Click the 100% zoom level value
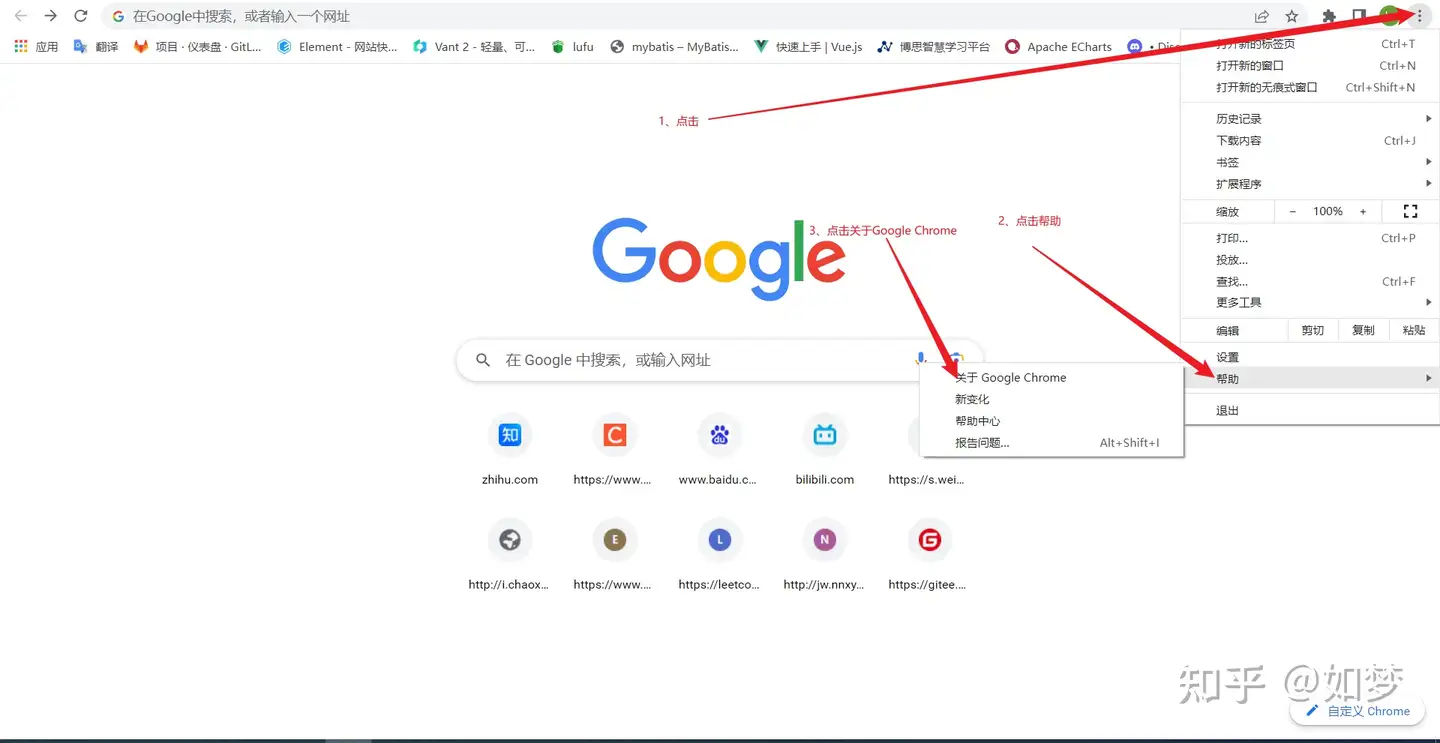Screen dimensions: 1440x743 tap(1328, 211)
